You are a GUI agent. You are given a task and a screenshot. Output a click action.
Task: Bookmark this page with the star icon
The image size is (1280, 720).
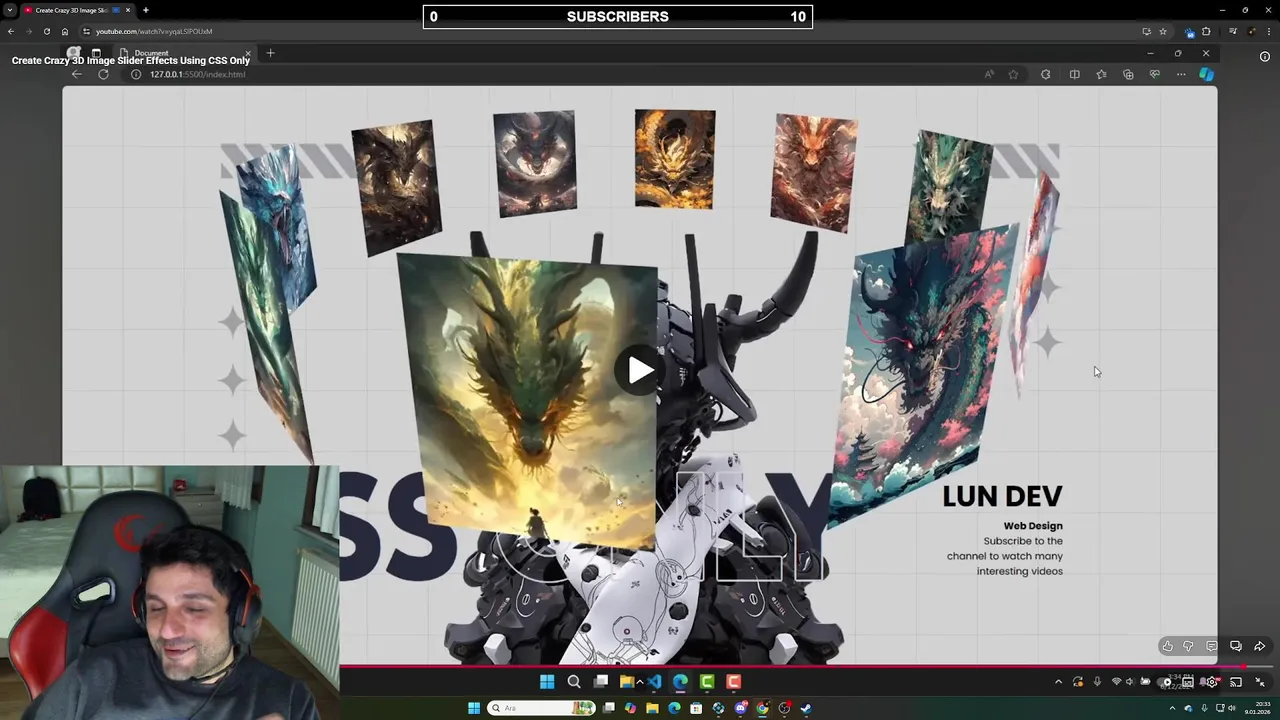(x=1163, y=31)
